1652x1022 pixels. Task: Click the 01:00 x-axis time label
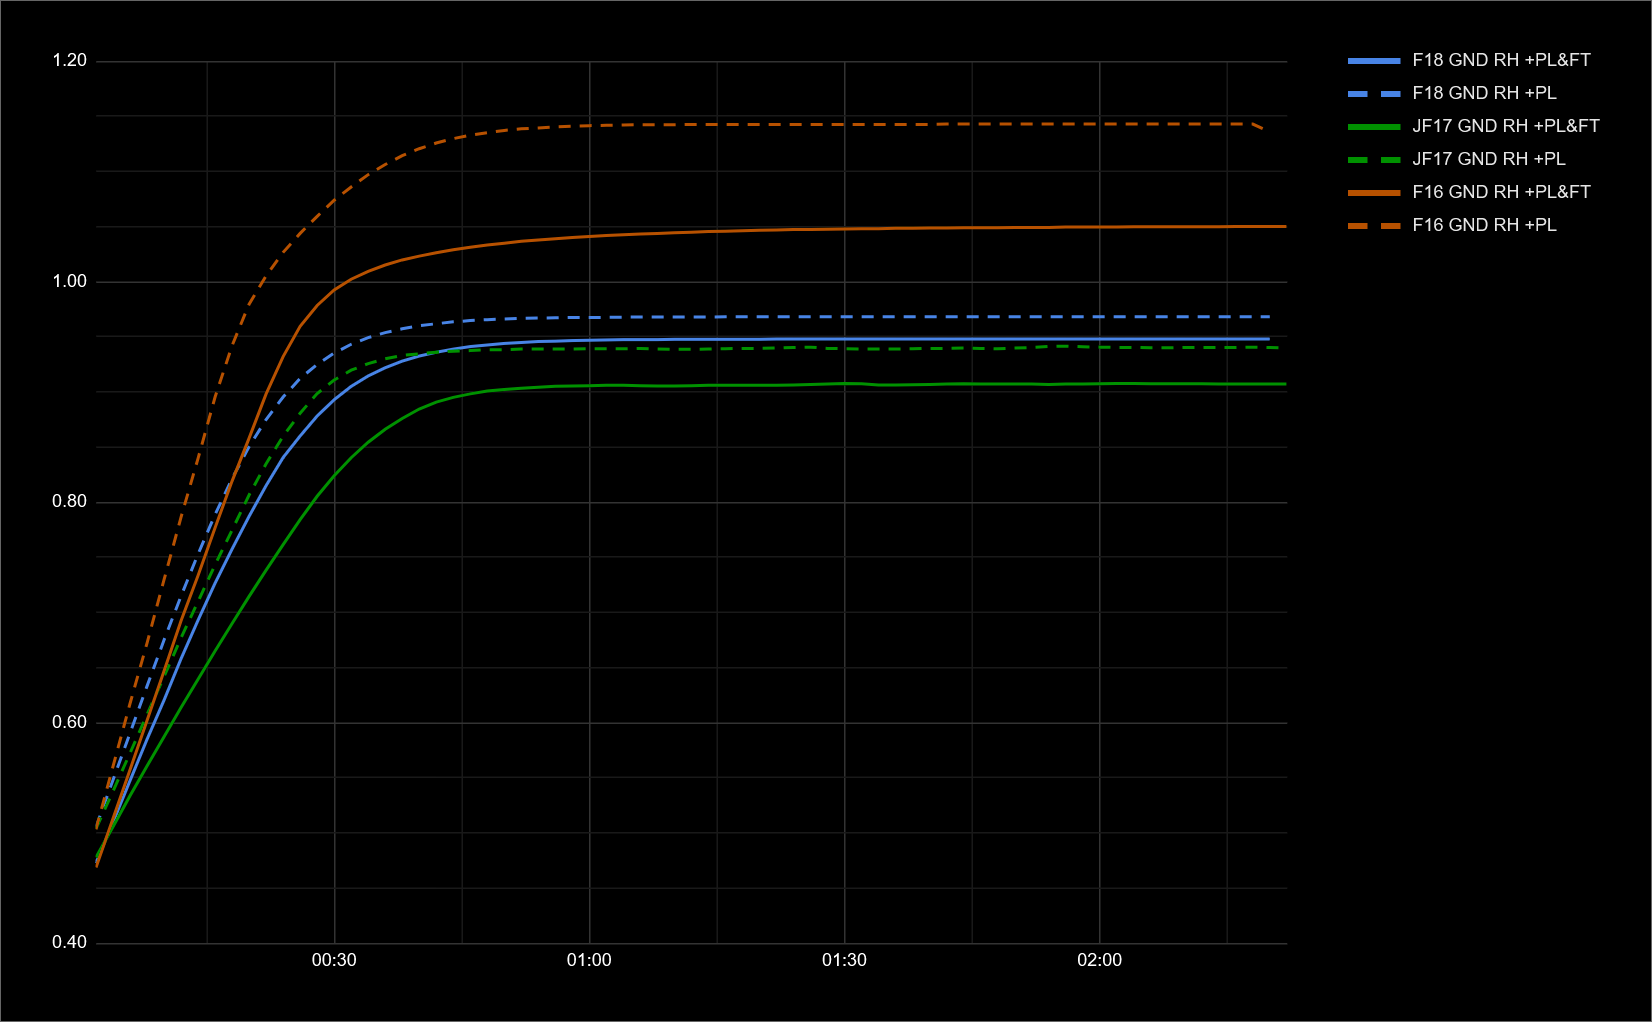pyautogui.click(x=589, y=960)
